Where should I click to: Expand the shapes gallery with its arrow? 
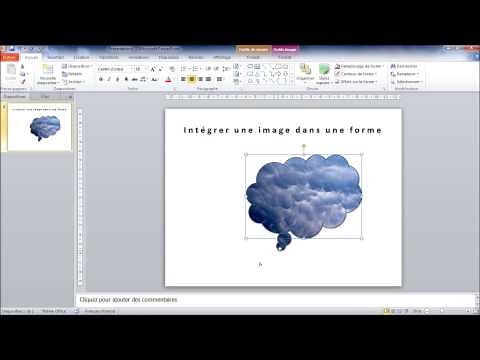(x=292, y=82)
